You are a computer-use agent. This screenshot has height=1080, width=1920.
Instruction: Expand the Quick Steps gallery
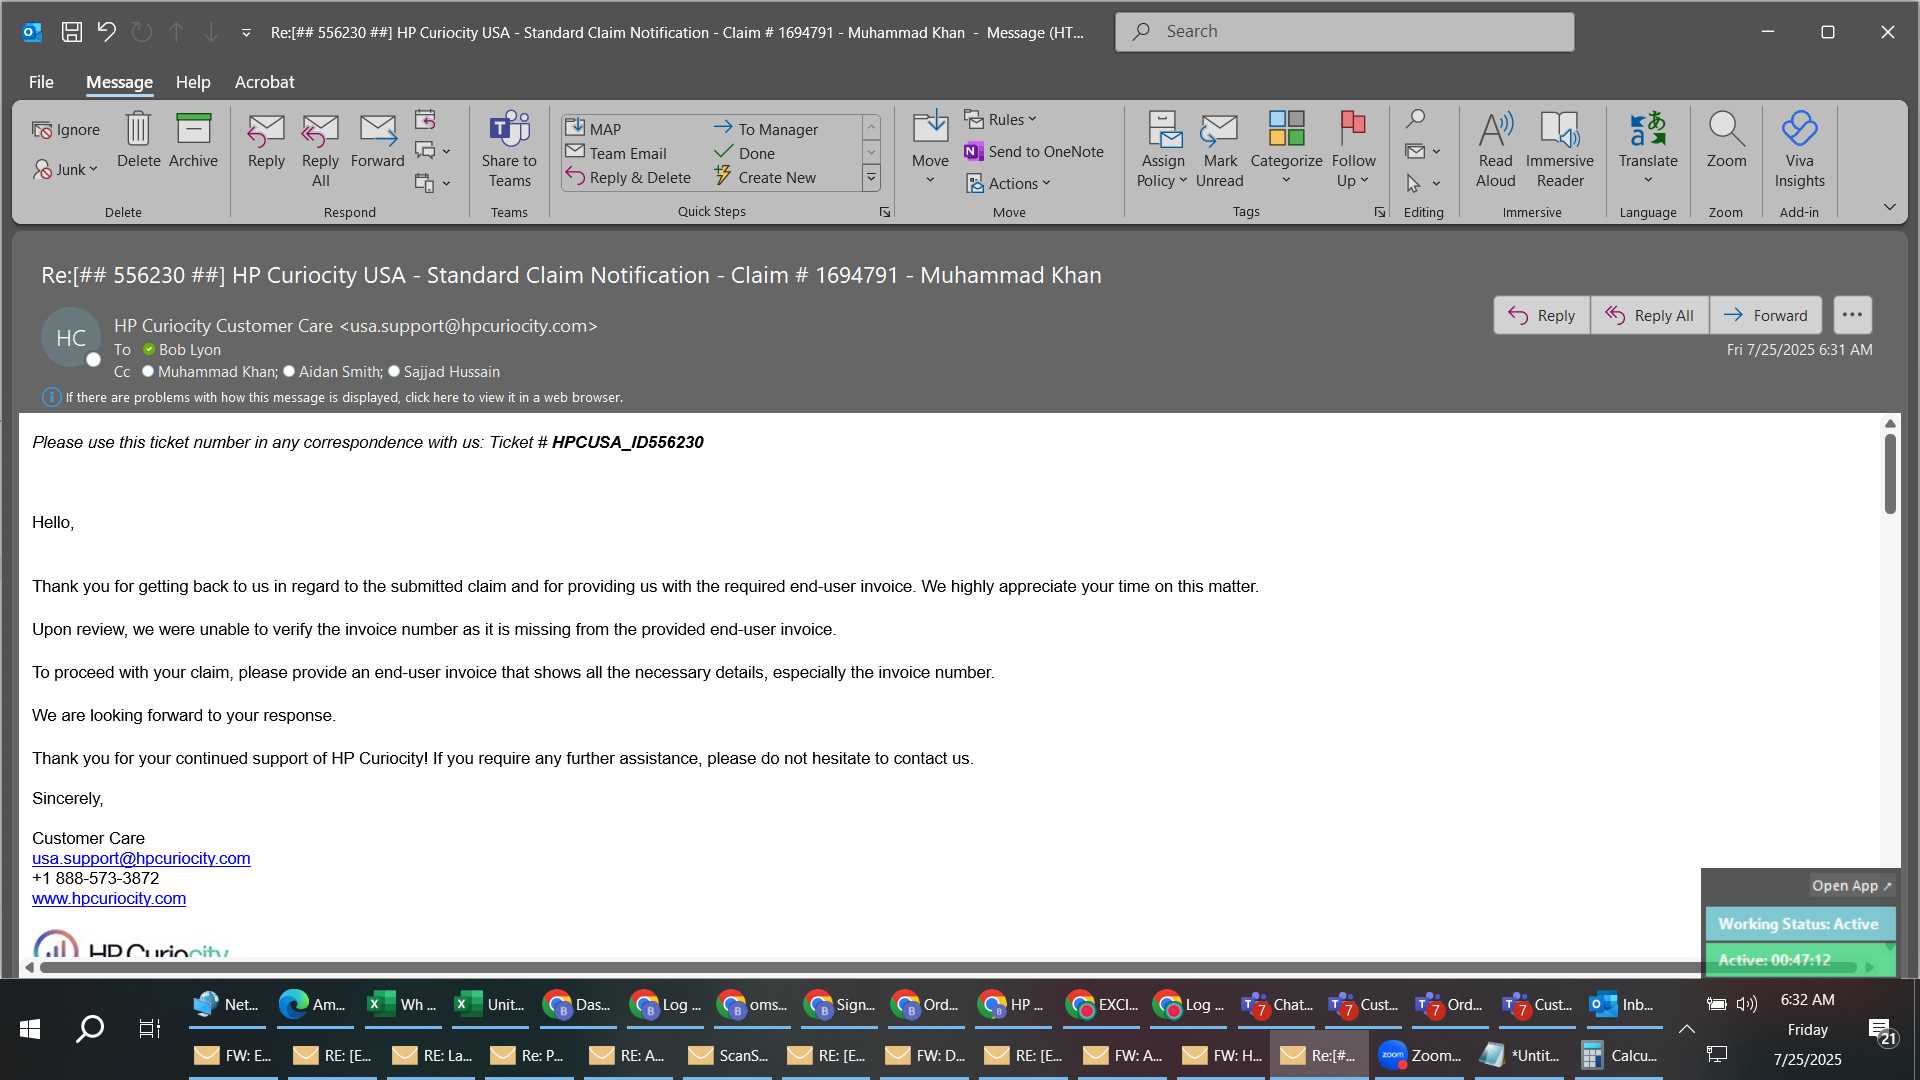871,177
